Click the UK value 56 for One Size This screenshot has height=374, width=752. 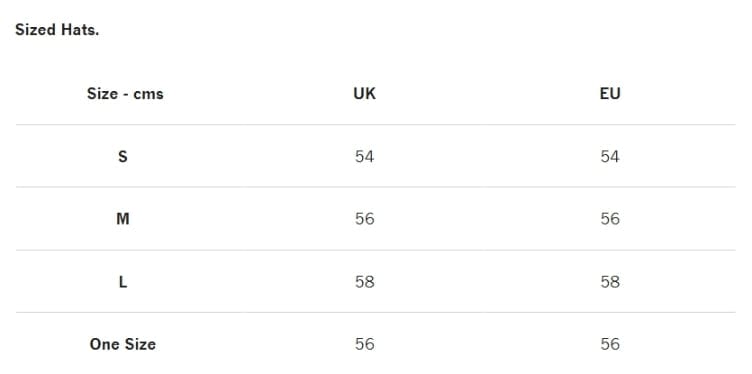tap(364, 344)
